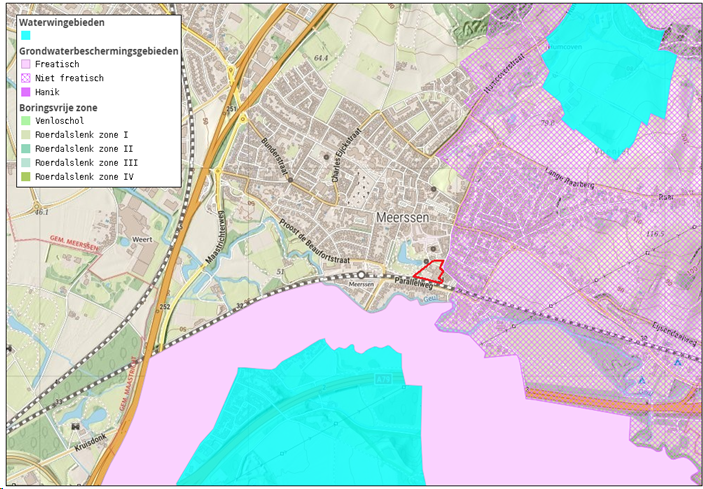Click the building icon near Kruisdonk

tap(75, 426)
